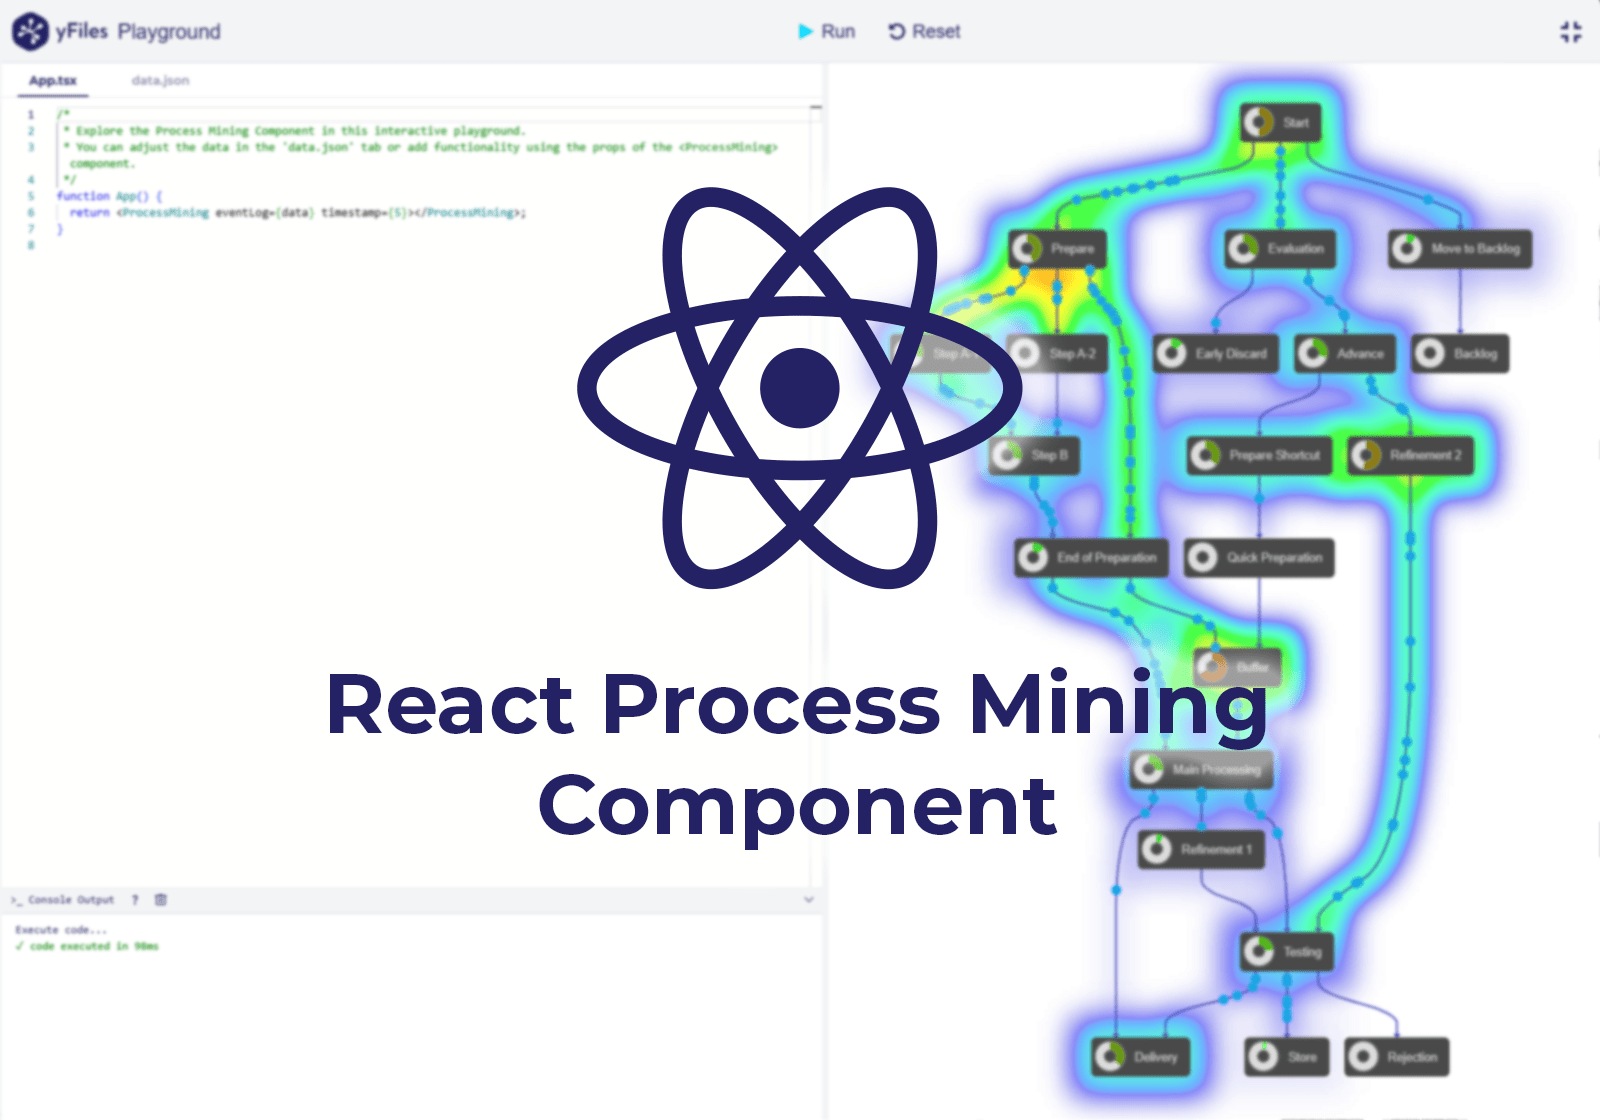Click the donut icon on the Testing node
Viewport: 1600px width, 1120px height.
1260,951
